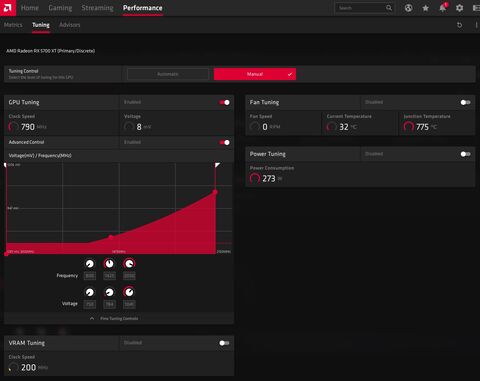Go to the Home tab
480x381 pixels.
[30, 8]
